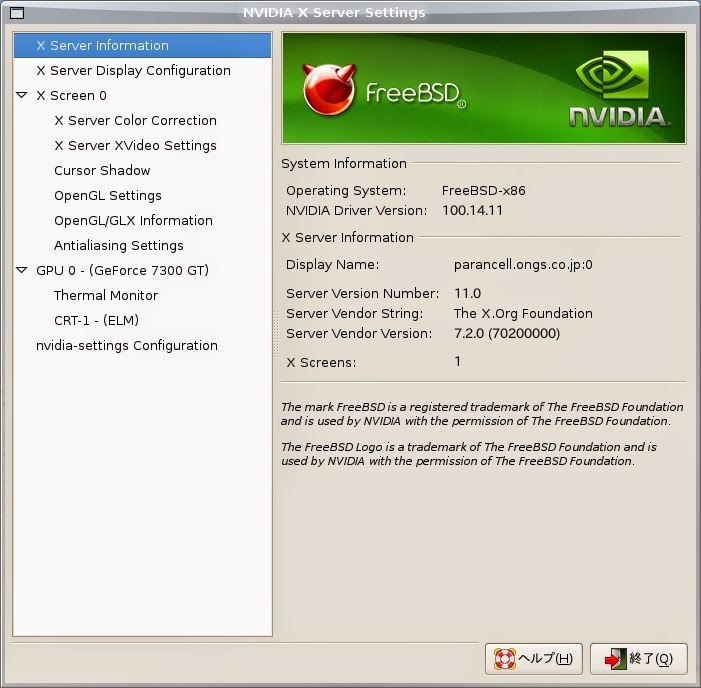This screenshot has width=701, height=688.
Task: Select X Server Information in sidebar
Action: 142,45
